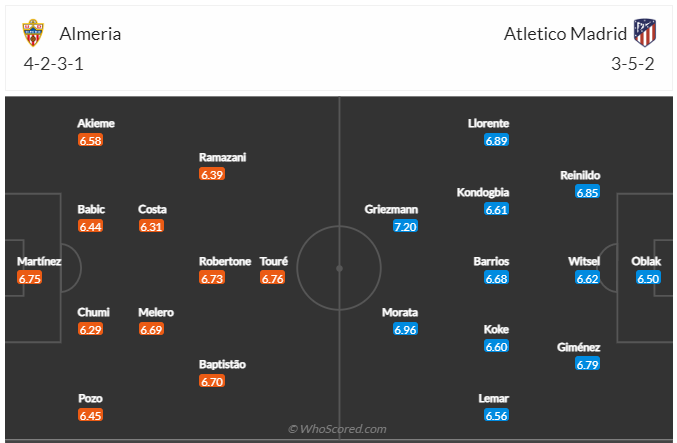Select player Robertone on the pitch
The width and height of the screenshot is (677, 443).
[225, 261]
